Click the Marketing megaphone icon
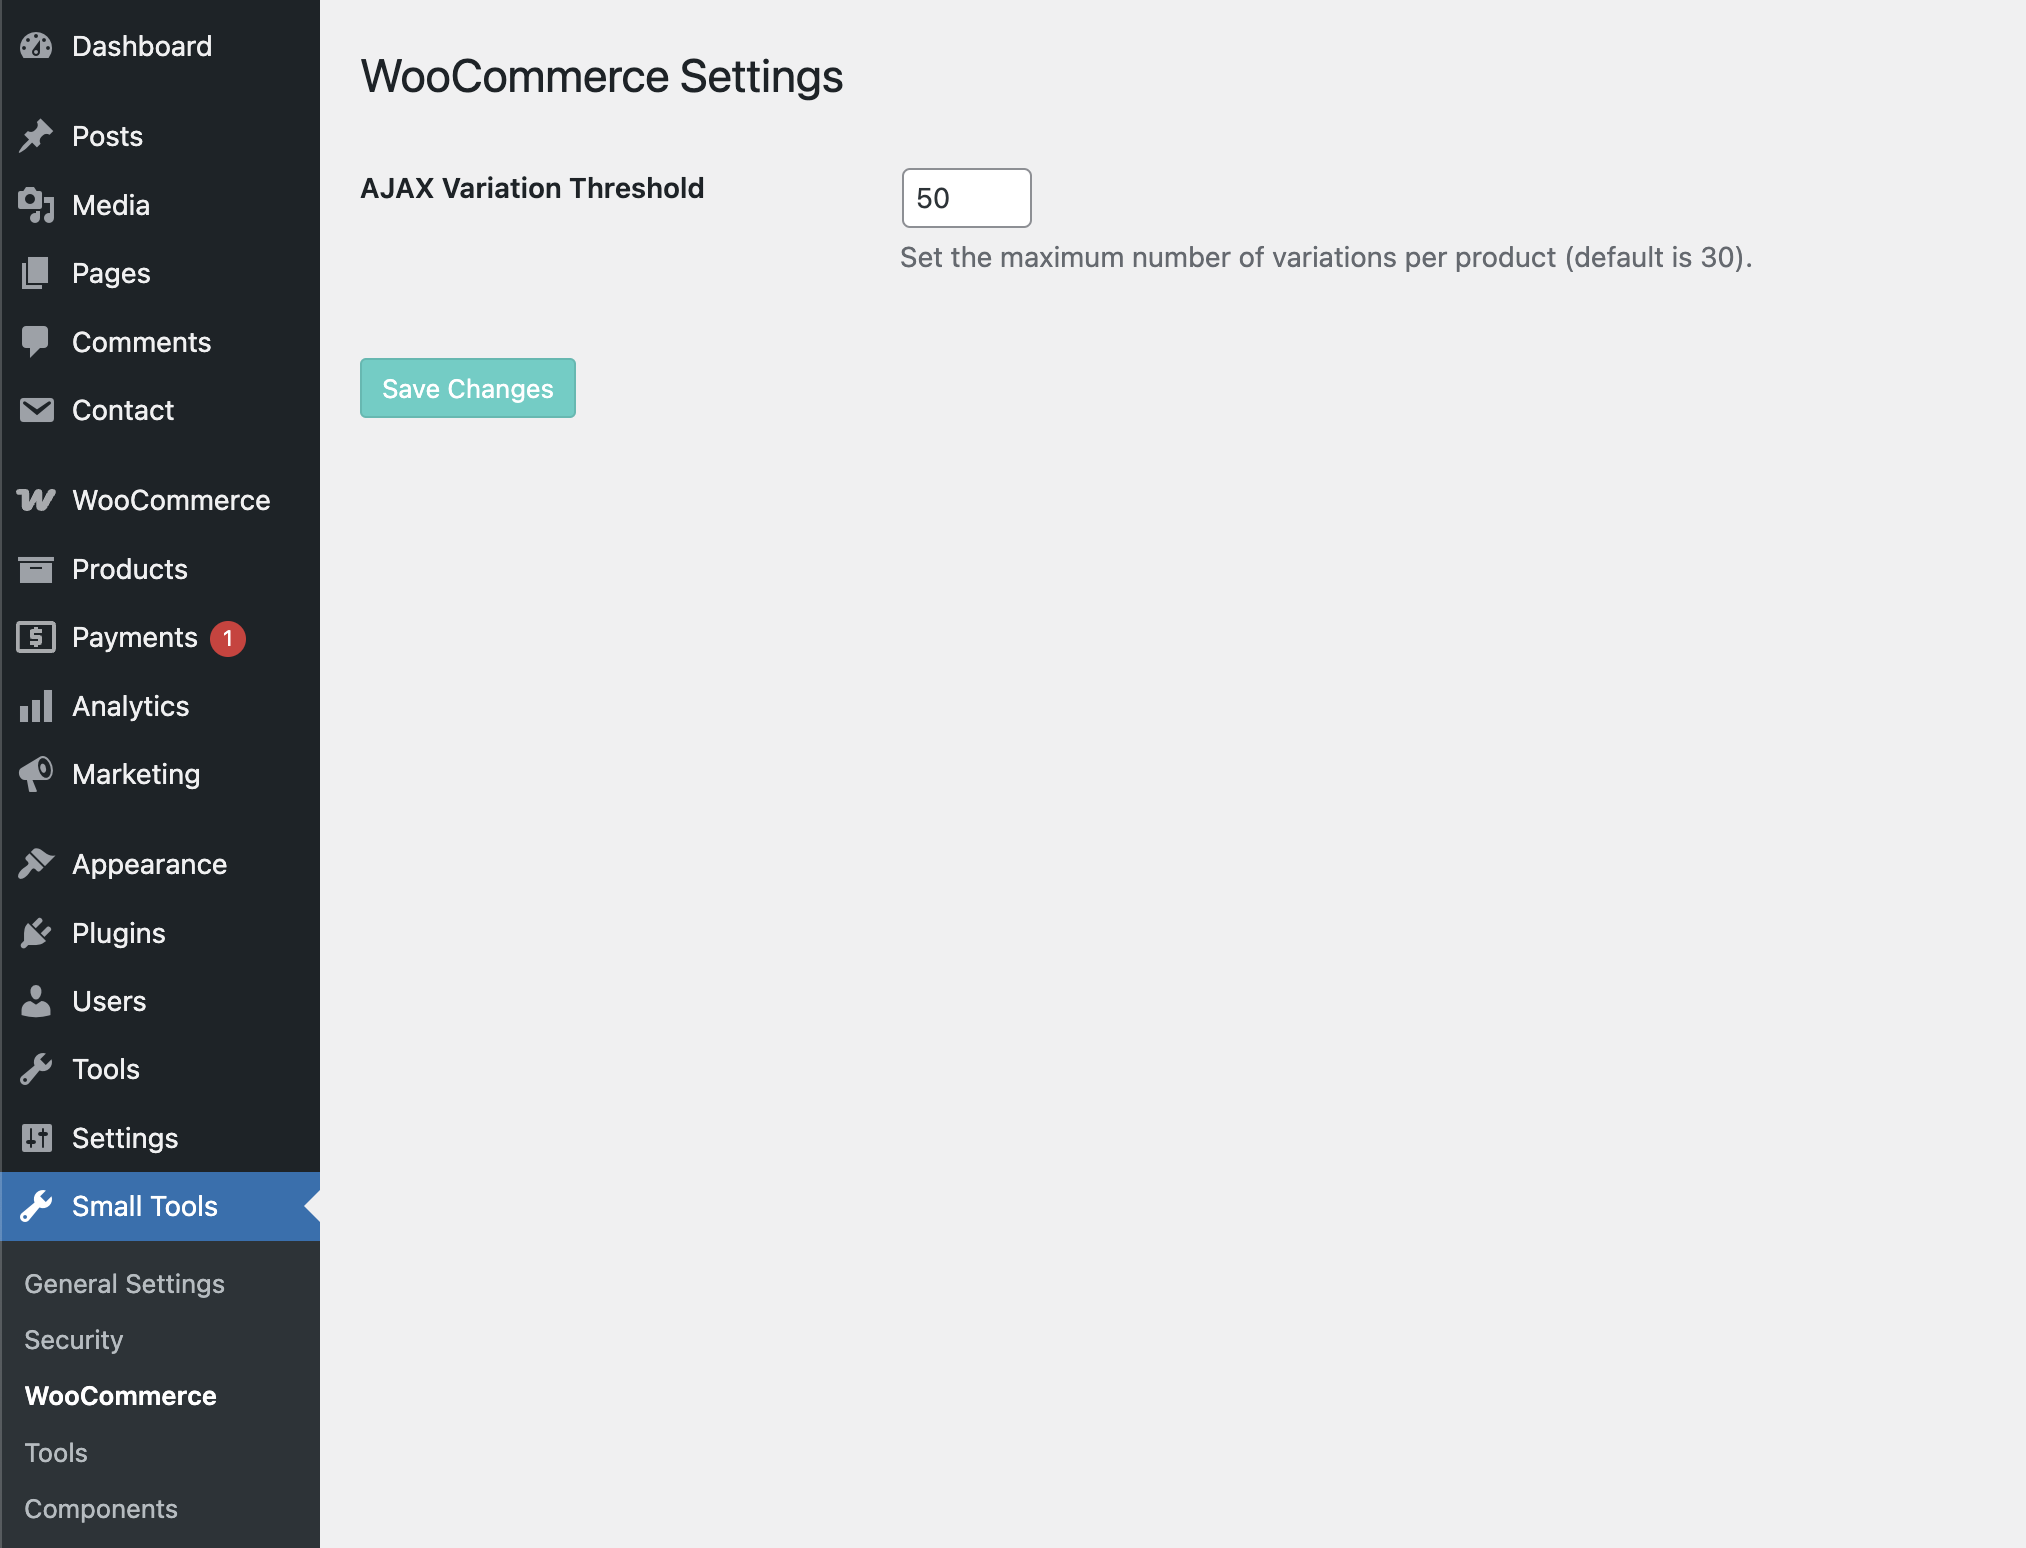The width and height of the screenshot is (2026, 1548). tap(36, 774)
